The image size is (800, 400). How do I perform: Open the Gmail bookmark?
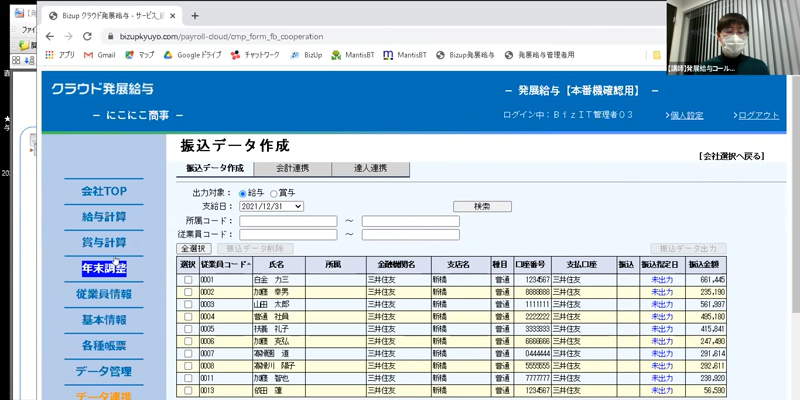pos(99,55)
